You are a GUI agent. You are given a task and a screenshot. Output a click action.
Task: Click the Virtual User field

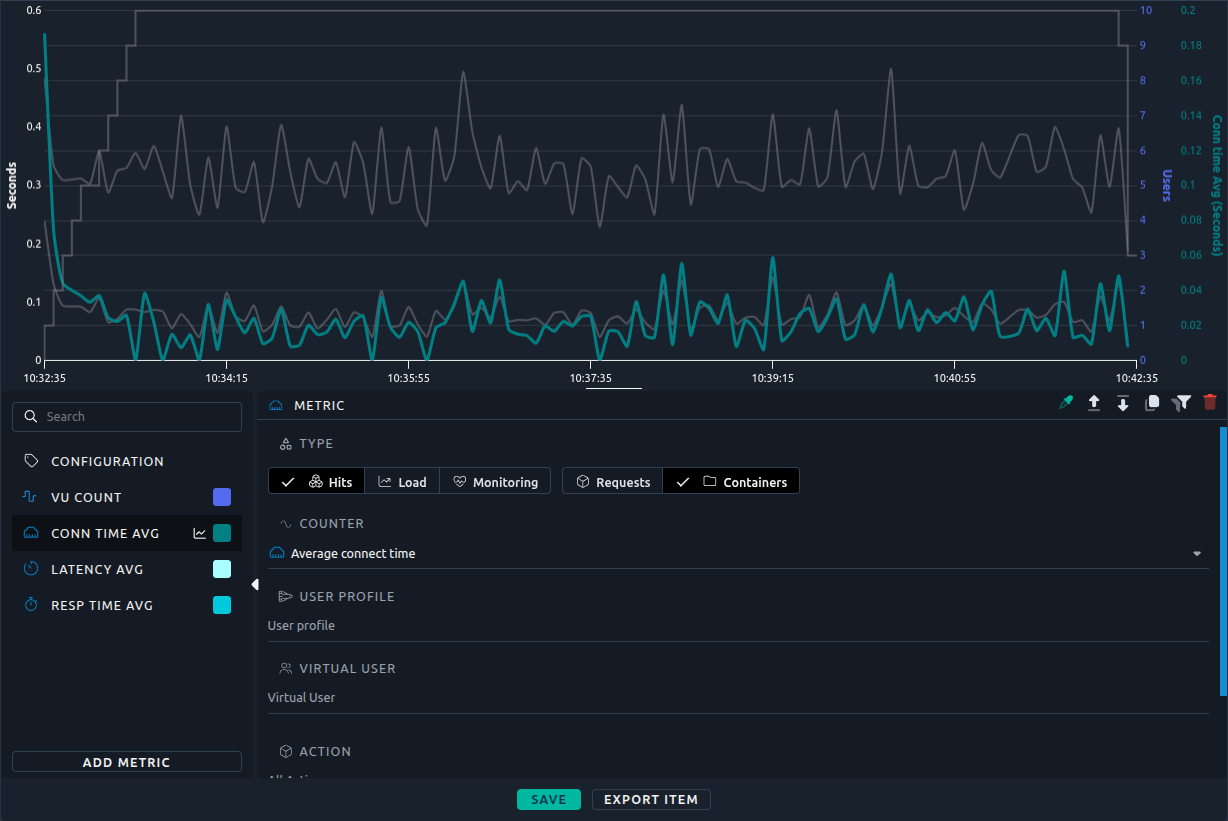[738, 698]
